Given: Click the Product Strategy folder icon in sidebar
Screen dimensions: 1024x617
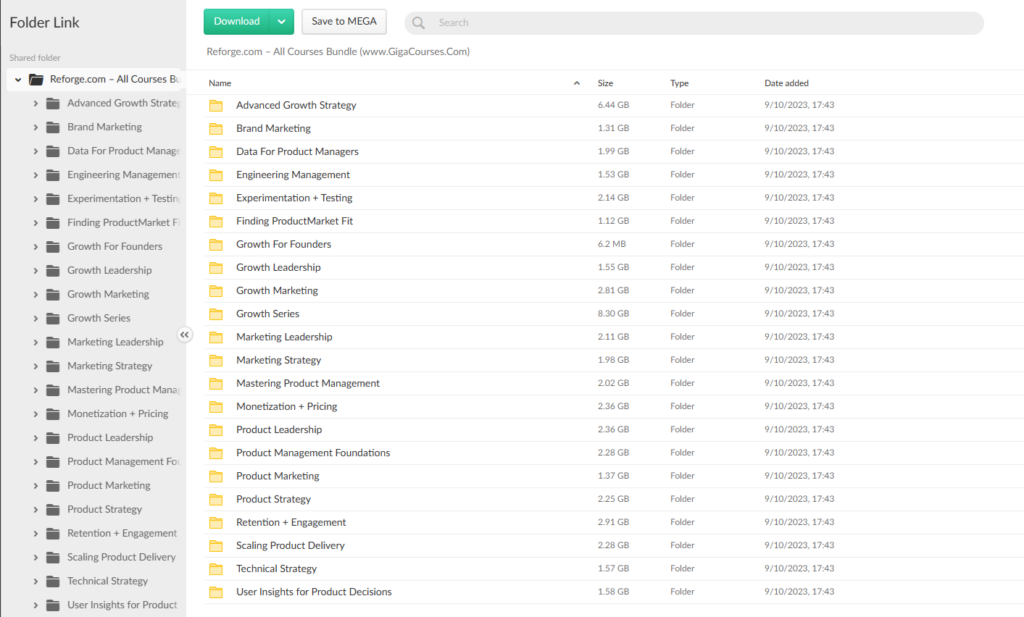Looking at the screenshot, I should pyautogui.click(x=53, y=509).
